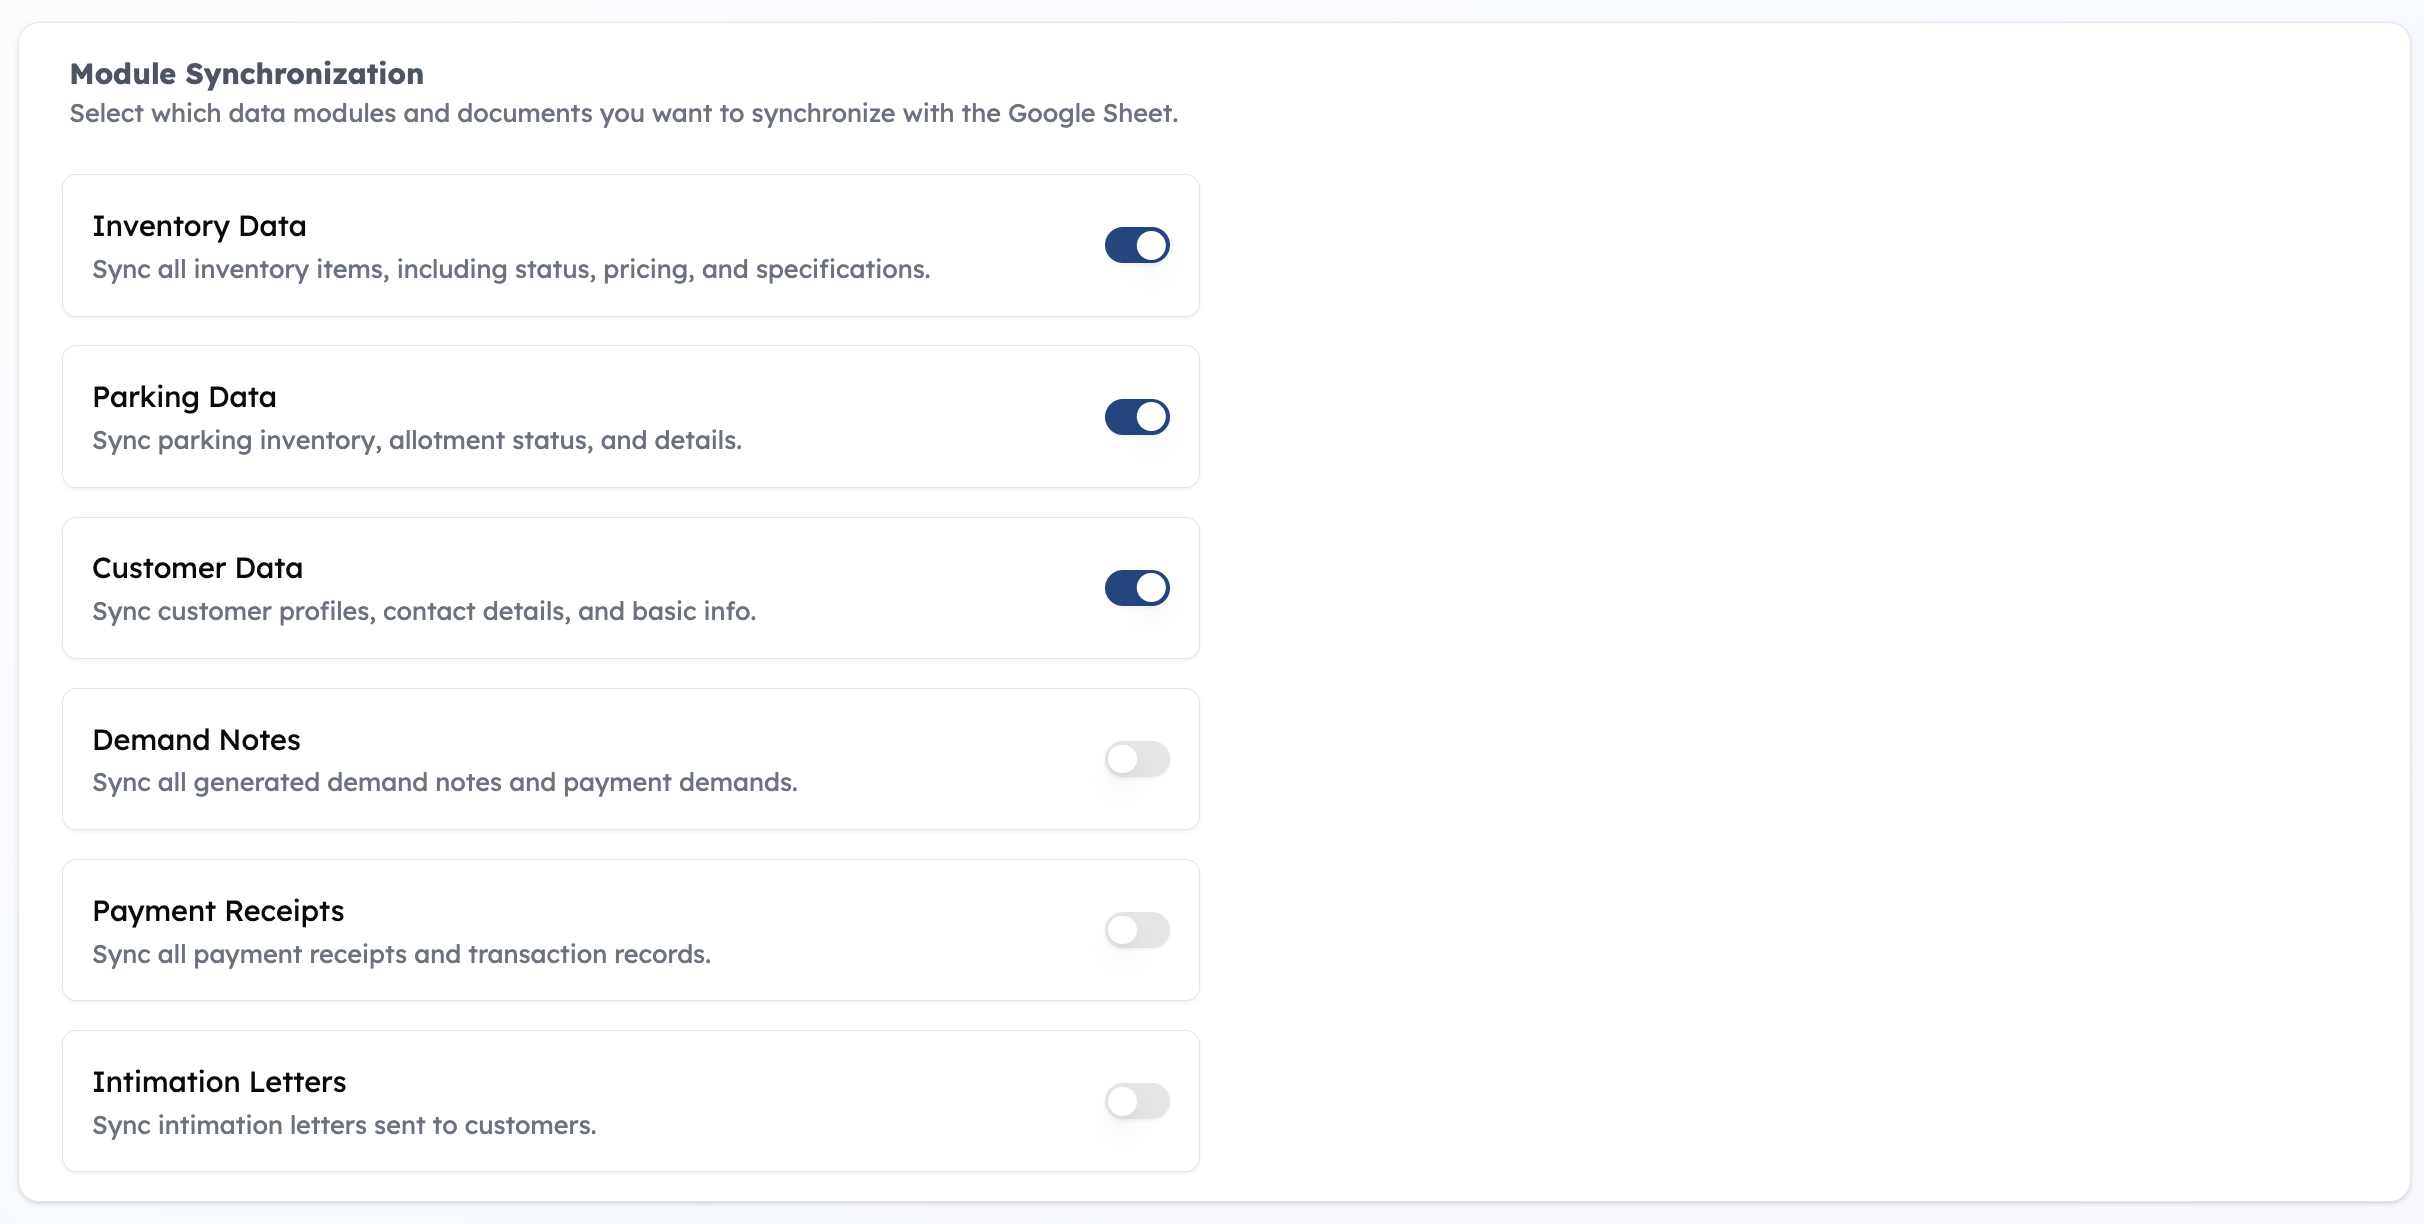This screenshot has width=2424, height=1224.
Task: Click the letters sent to customers description
Action: [x=344, y=1126]
